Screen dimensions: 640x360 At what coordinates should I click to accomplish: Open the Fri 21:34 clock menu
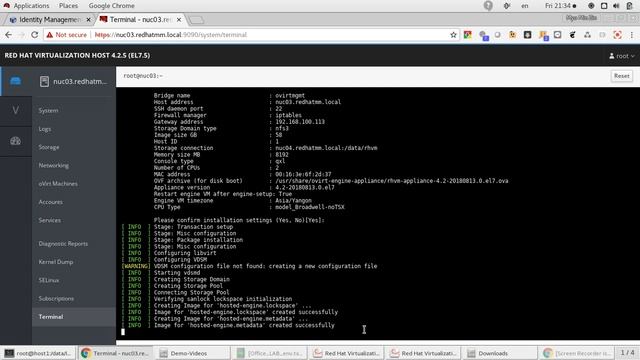(560, 6)
